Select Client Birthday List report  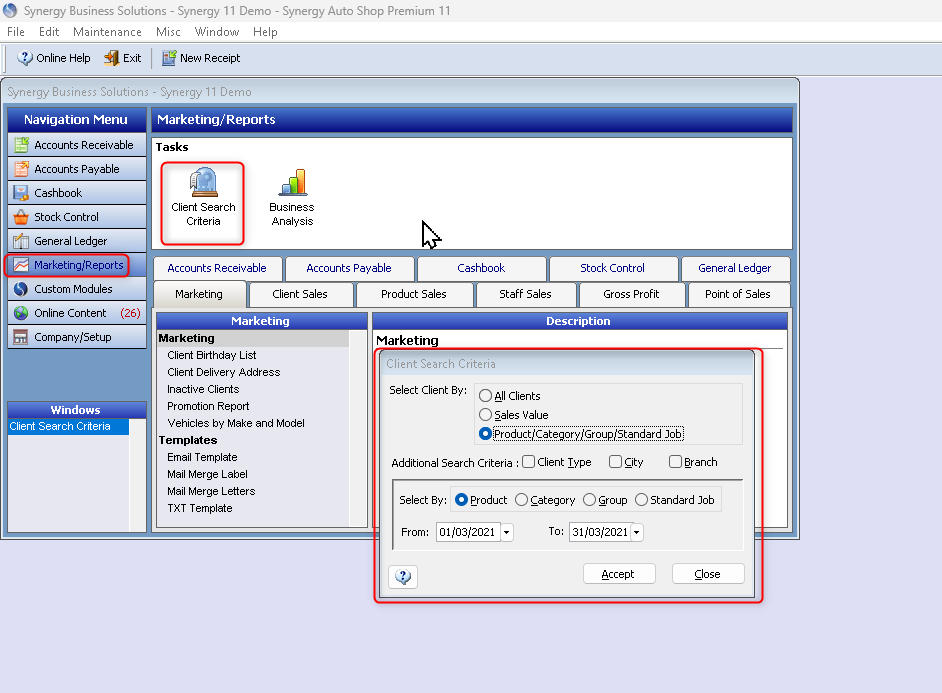[211, 356]
